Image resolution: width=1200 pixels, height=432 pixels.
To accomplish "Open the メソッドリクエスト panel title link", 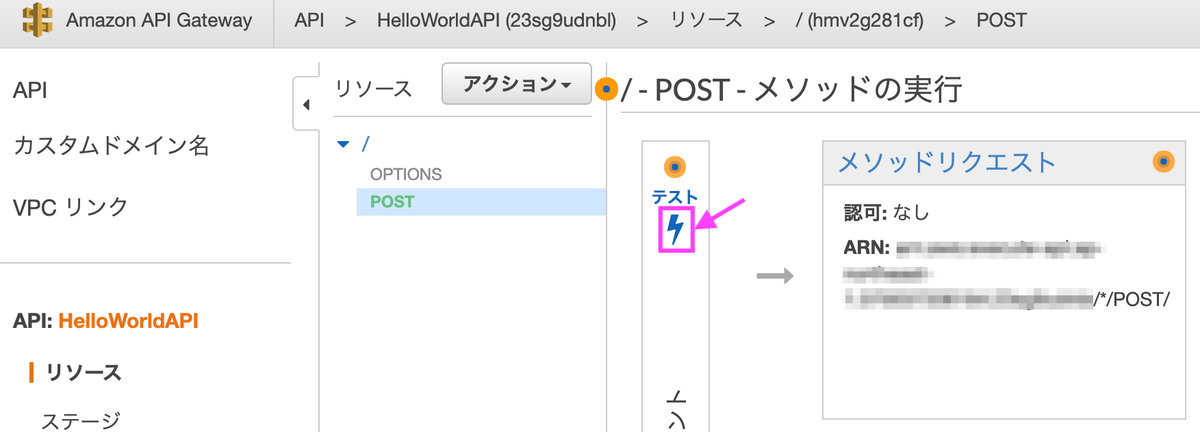I will tap(946, 162).
